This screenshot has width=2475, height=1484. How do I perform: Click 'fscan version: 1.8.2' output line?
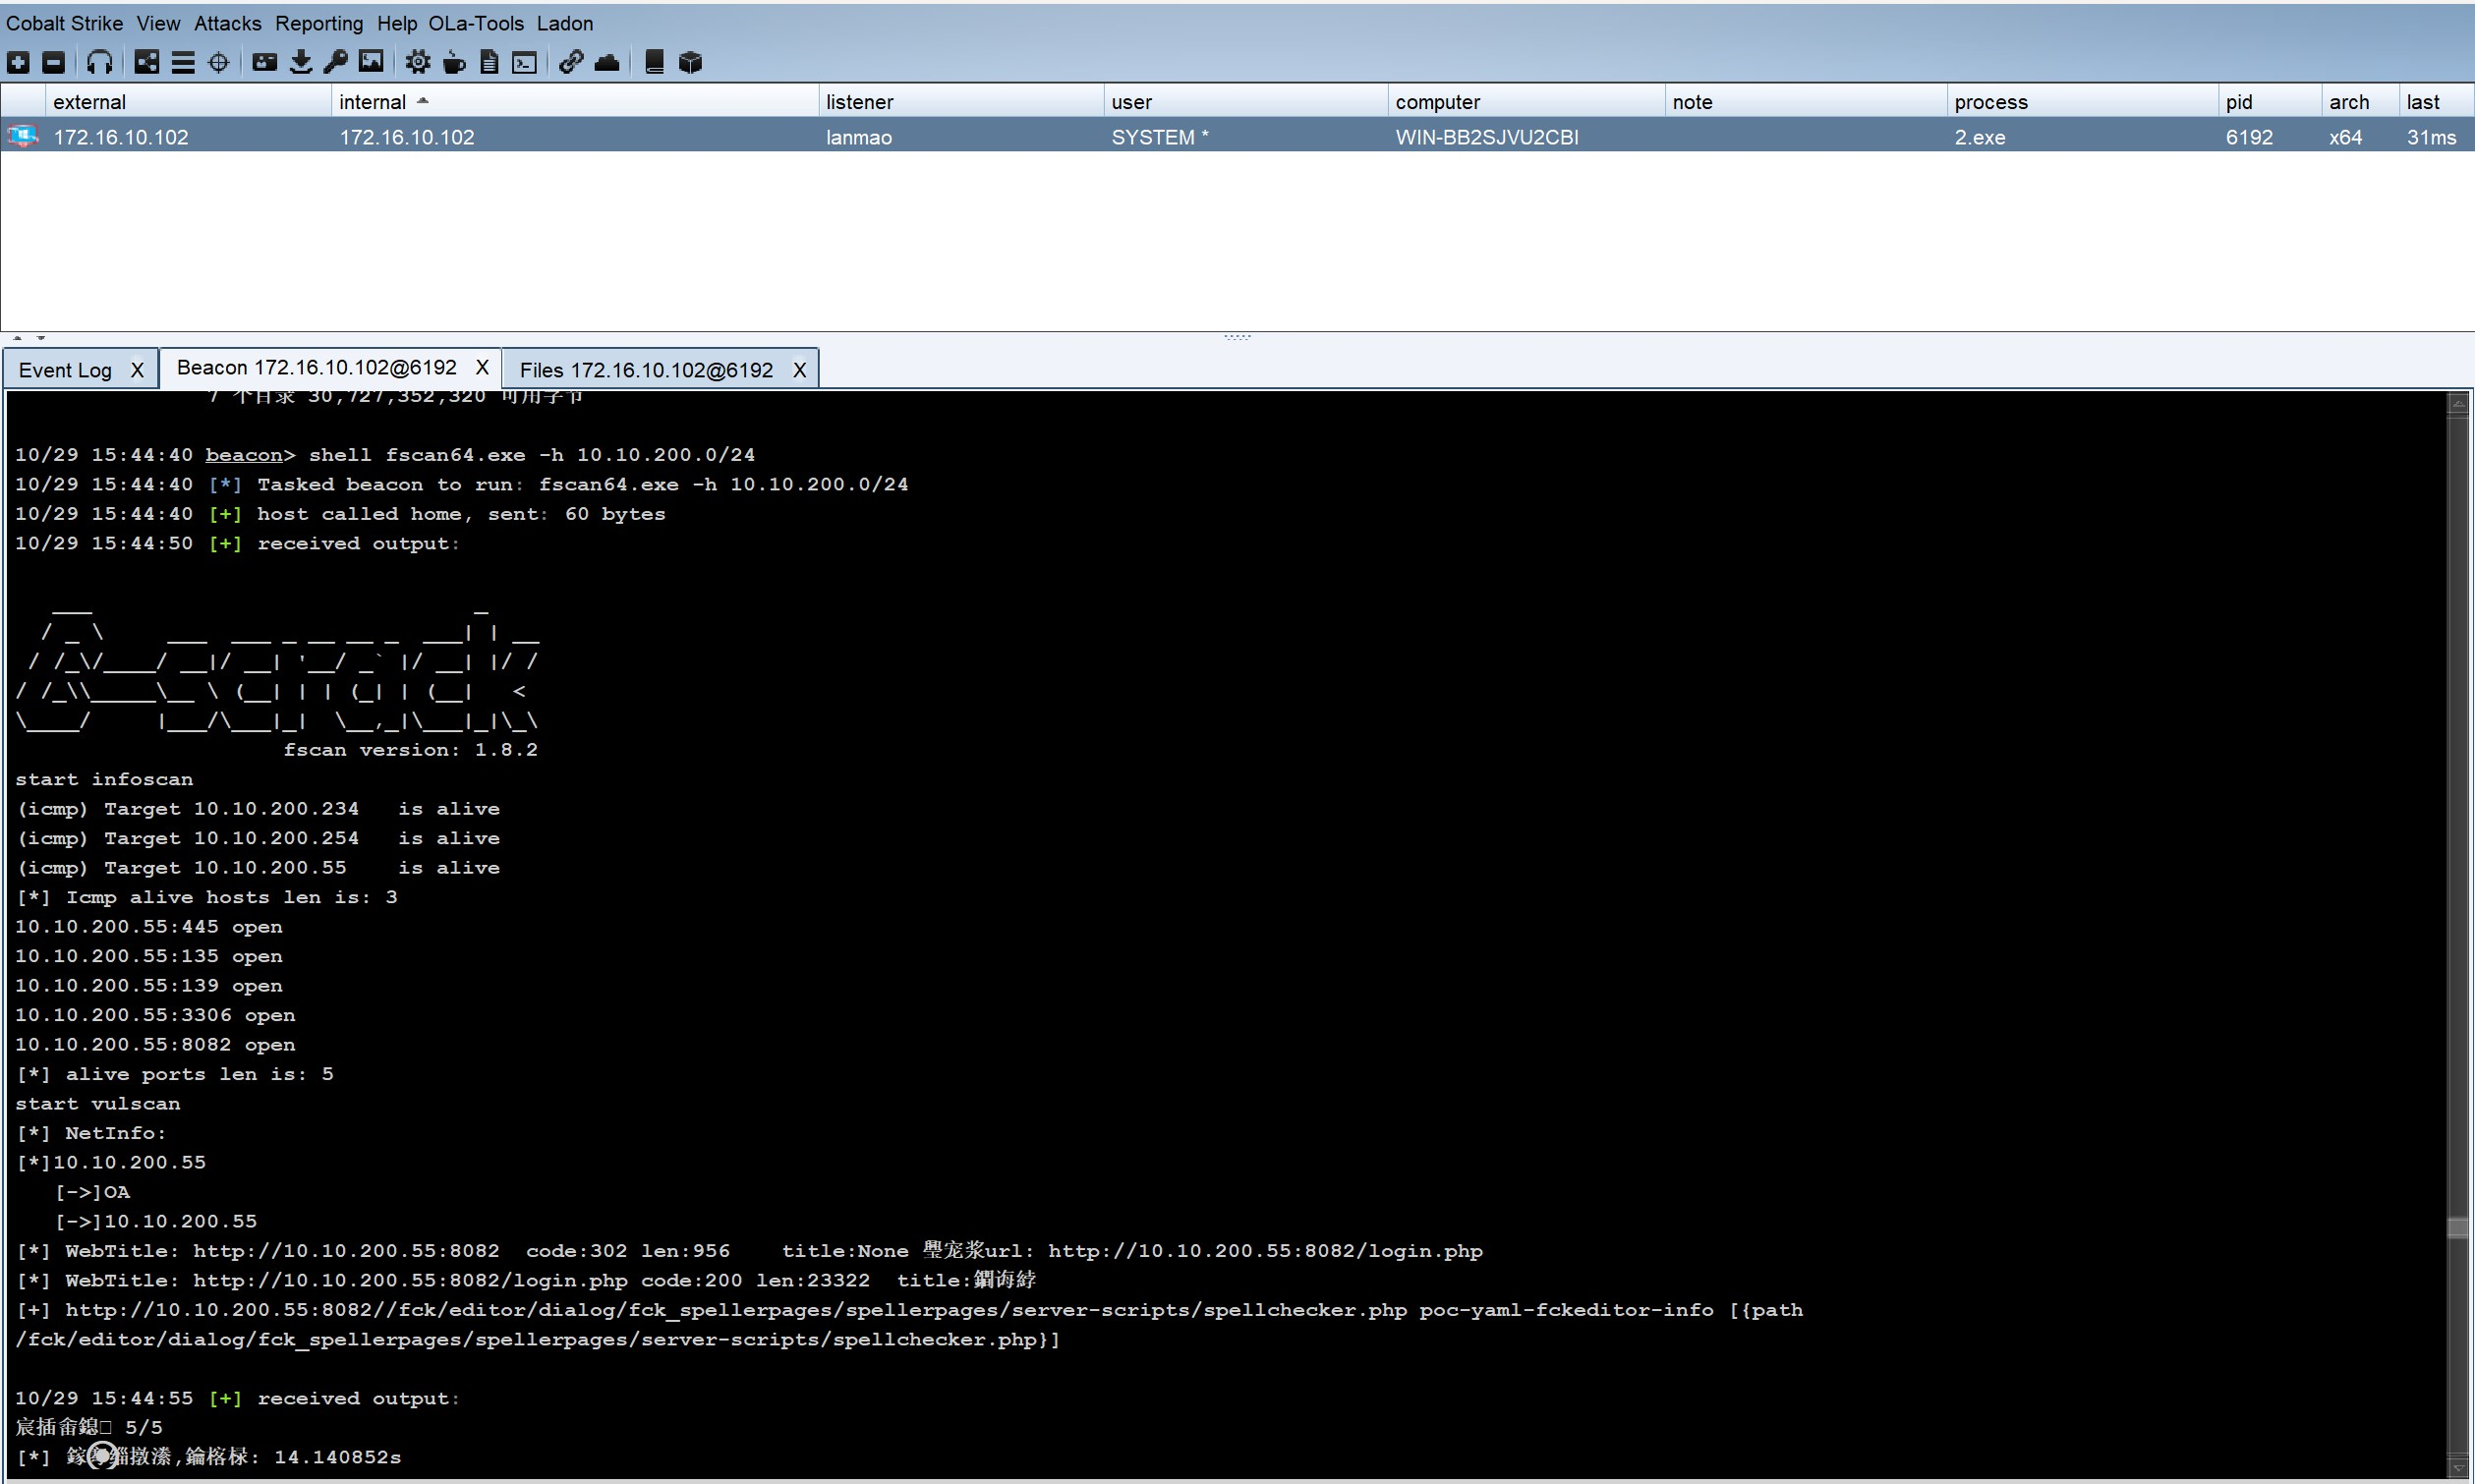point(410,750)
